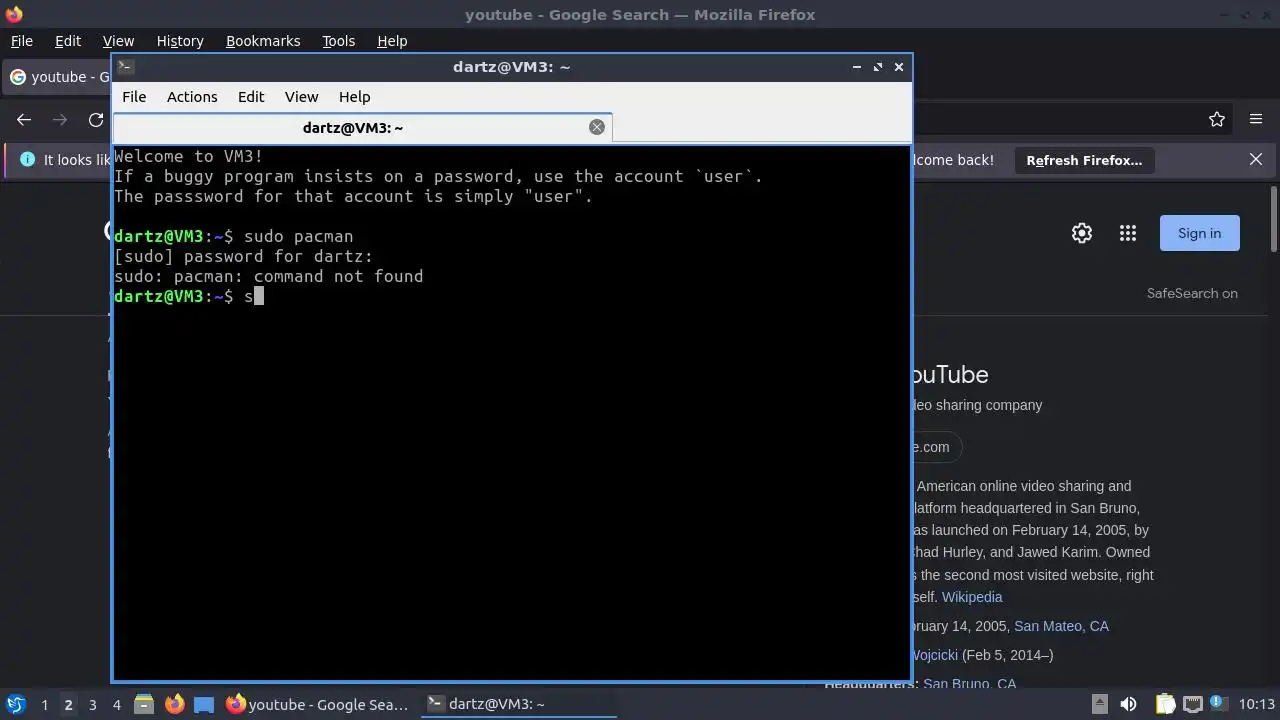Screen dimensions: 1280x720
Task: Bookmark this page with the star icon
Action: [x=1217, y=120]
